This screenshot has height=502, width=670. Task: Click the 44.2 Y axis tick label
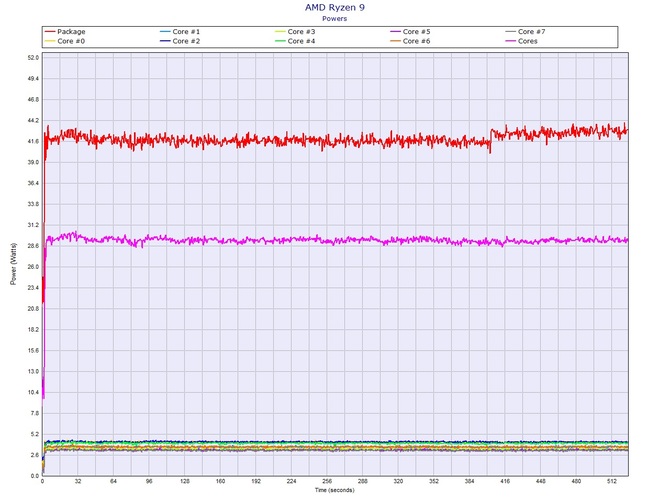[x=33, y=120]
